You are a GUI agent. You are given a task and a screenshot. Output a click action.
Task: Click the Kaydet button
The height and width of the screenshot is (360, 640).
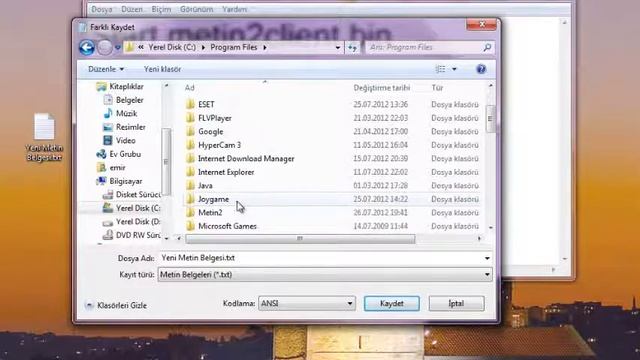(391, 303)
